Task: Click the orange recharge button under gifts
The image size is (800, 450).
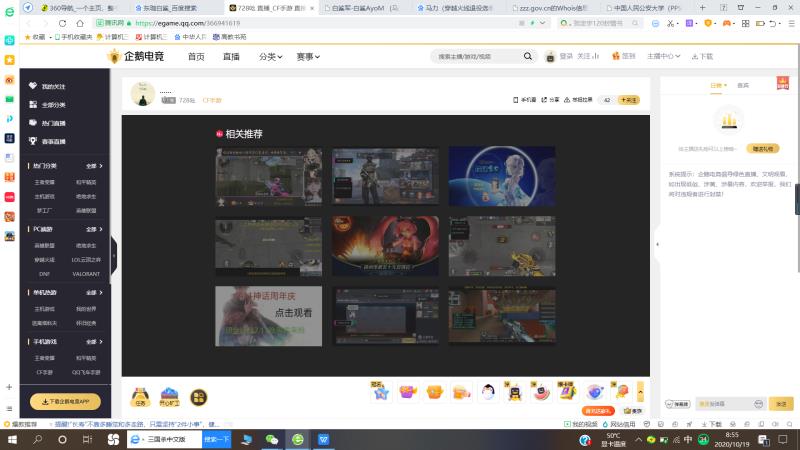Action: click(598, 411)
